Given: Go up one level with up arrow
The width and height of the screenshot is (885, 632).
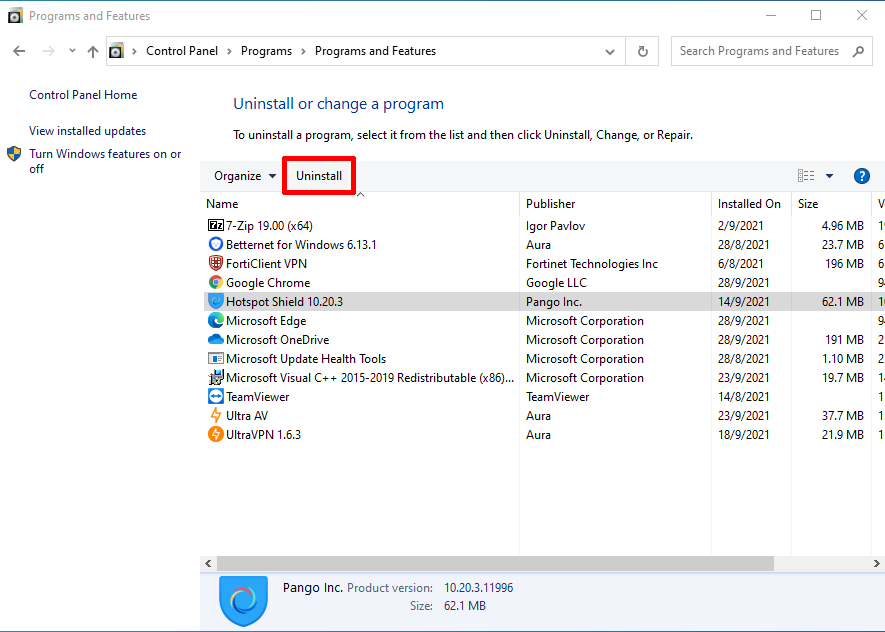Looking at the screenshot, I should [93, 51].
